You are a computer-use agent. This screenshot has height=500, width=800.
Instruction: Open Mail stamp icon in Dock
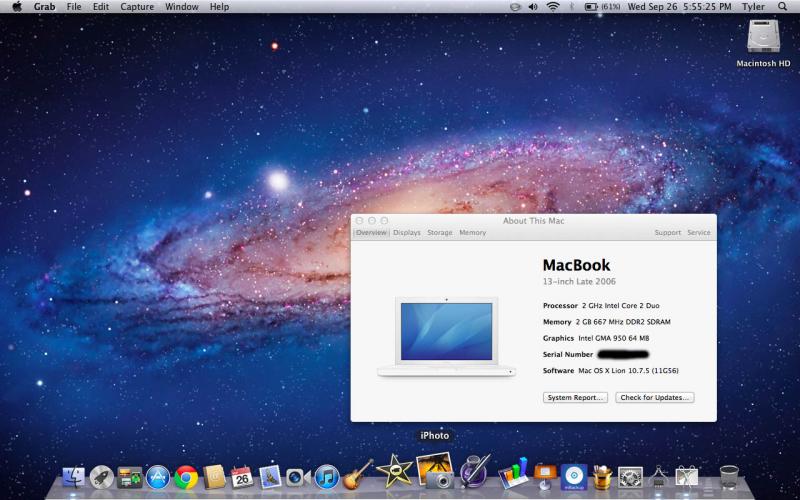tap(269, 478)
